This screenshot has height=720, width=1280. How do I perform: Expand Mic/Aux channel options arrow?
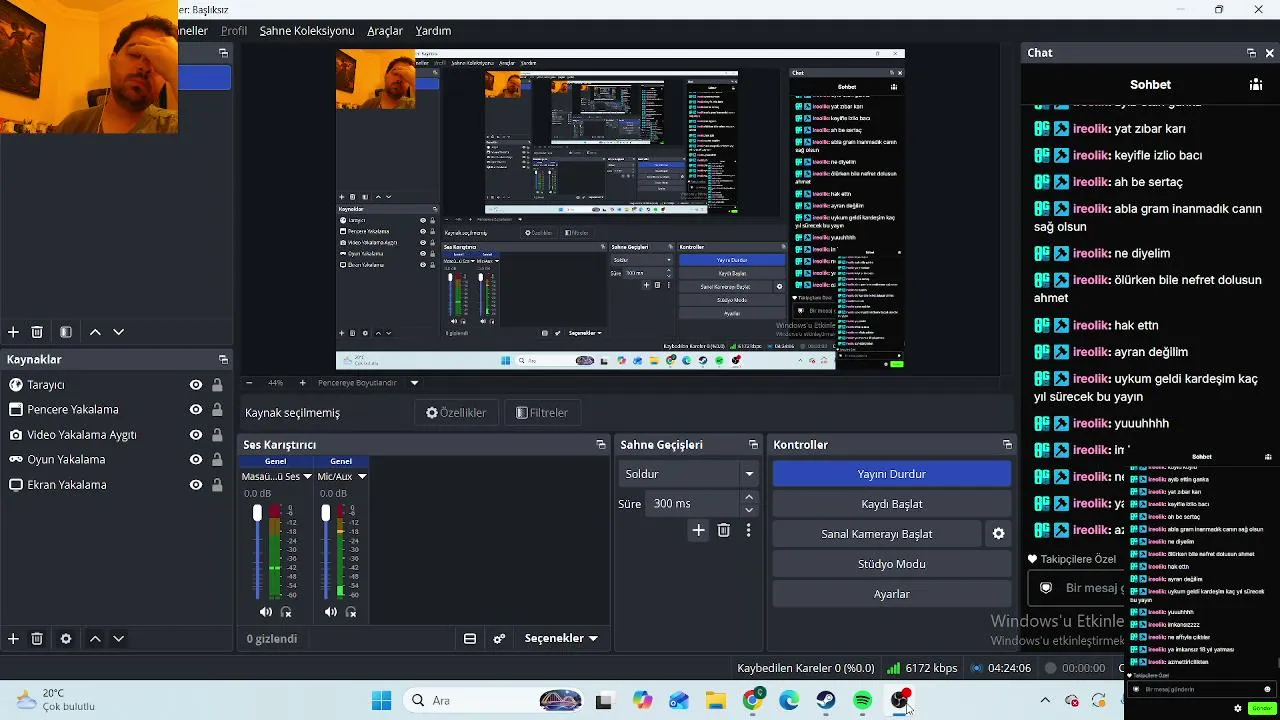(x=362, y=477)
